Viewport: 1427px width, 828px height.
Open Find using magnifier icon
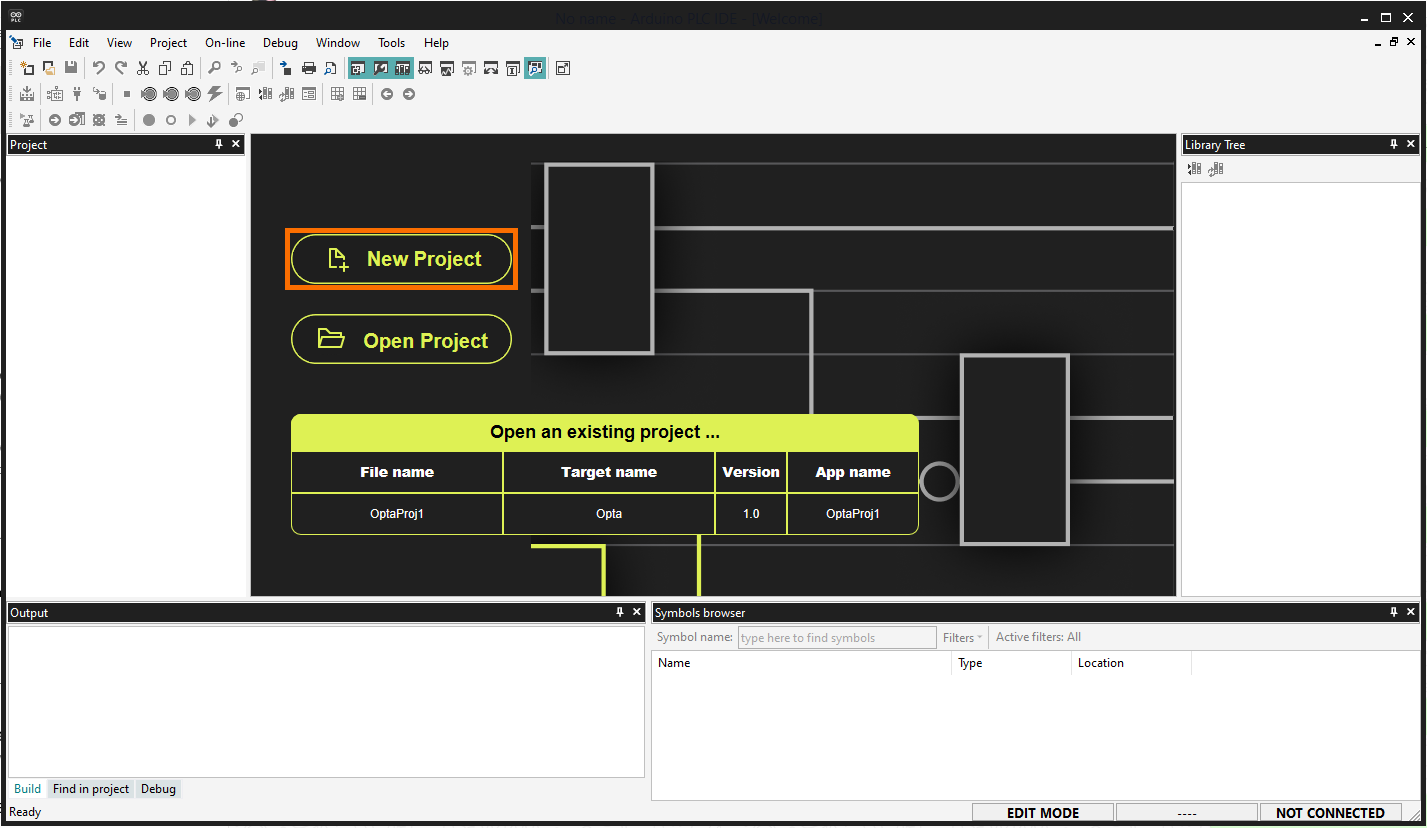(x=214, y=68)
